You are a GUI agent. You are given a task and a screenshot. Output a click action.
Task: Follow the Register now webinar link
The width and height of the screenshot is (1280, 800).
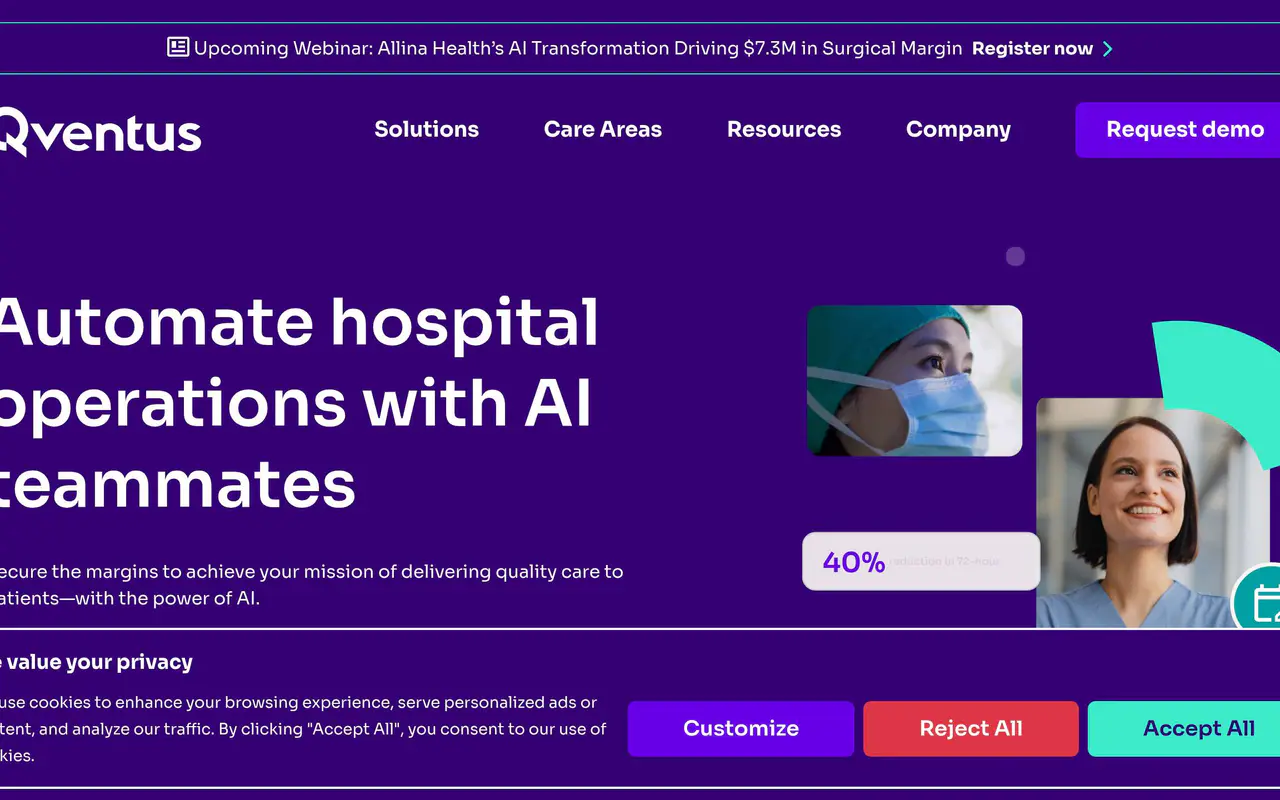click(1032, 48)
